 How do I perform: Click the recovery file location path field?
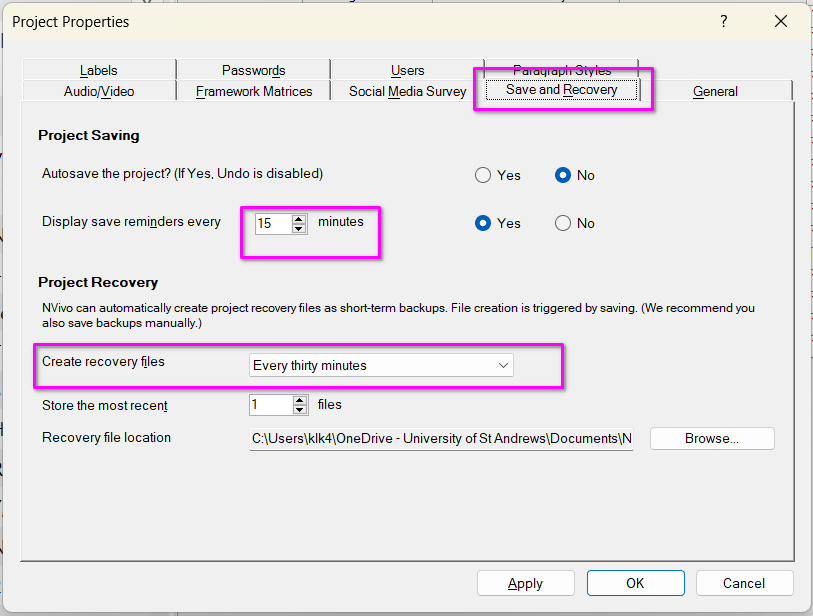tap(441, 438)
